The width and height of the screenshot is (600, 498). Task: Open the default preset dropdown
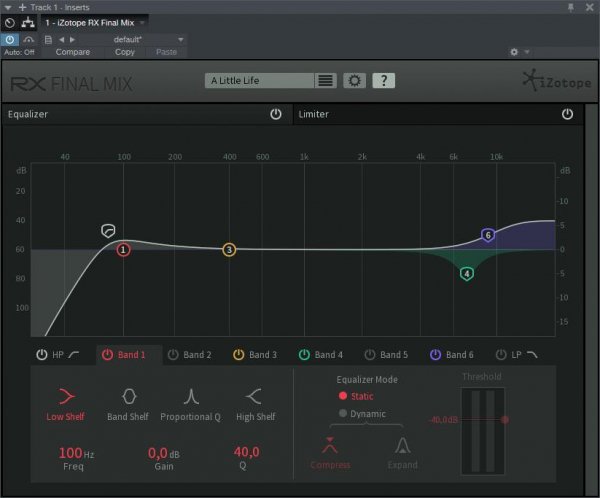(x=181, y=39)
